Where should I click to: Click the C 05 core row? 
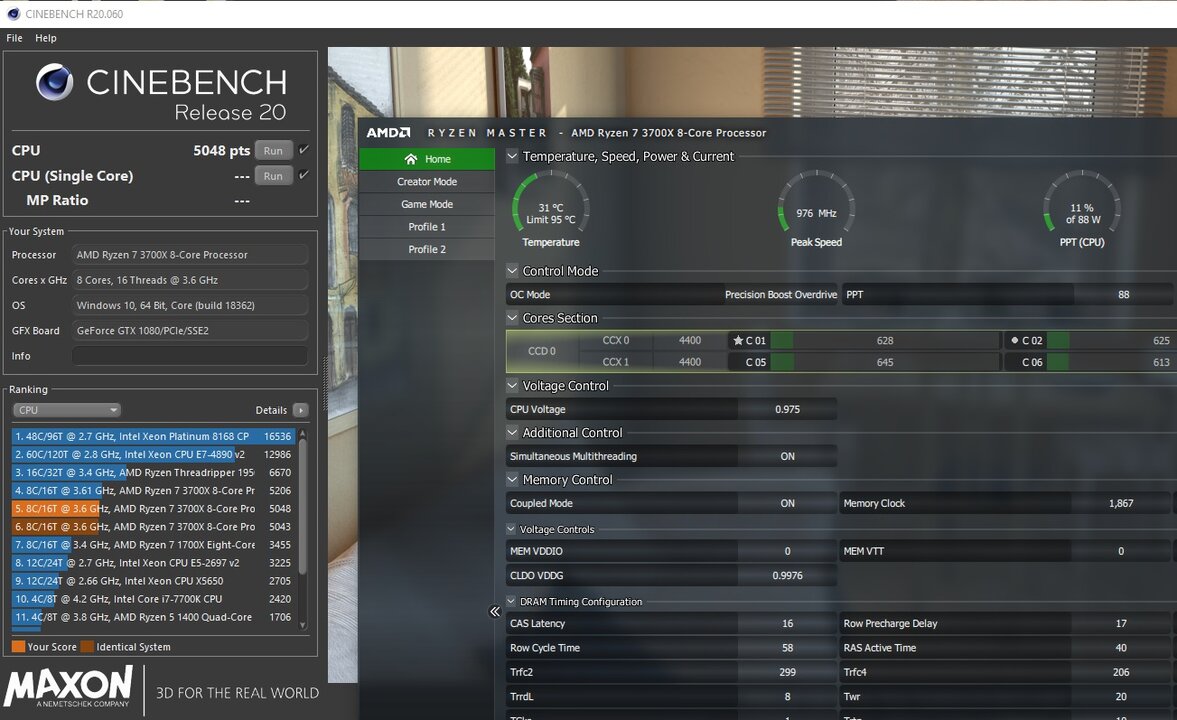pyautogui.click(x=863, y=362)
